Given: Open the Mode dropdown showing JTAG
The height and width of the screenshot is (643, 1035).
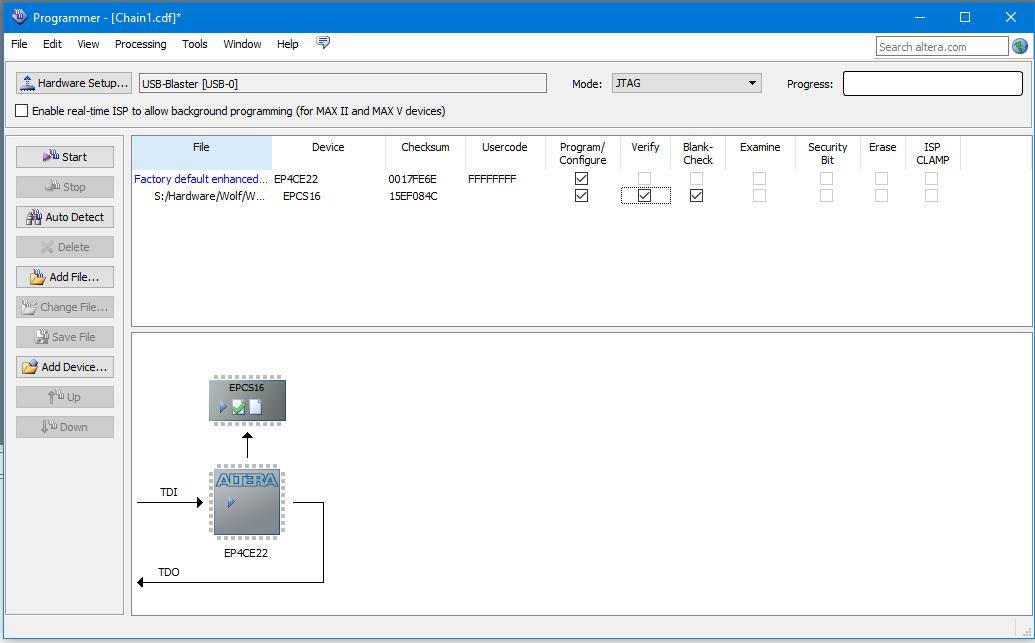Looking at the screenshot, I should click(686, 83).
